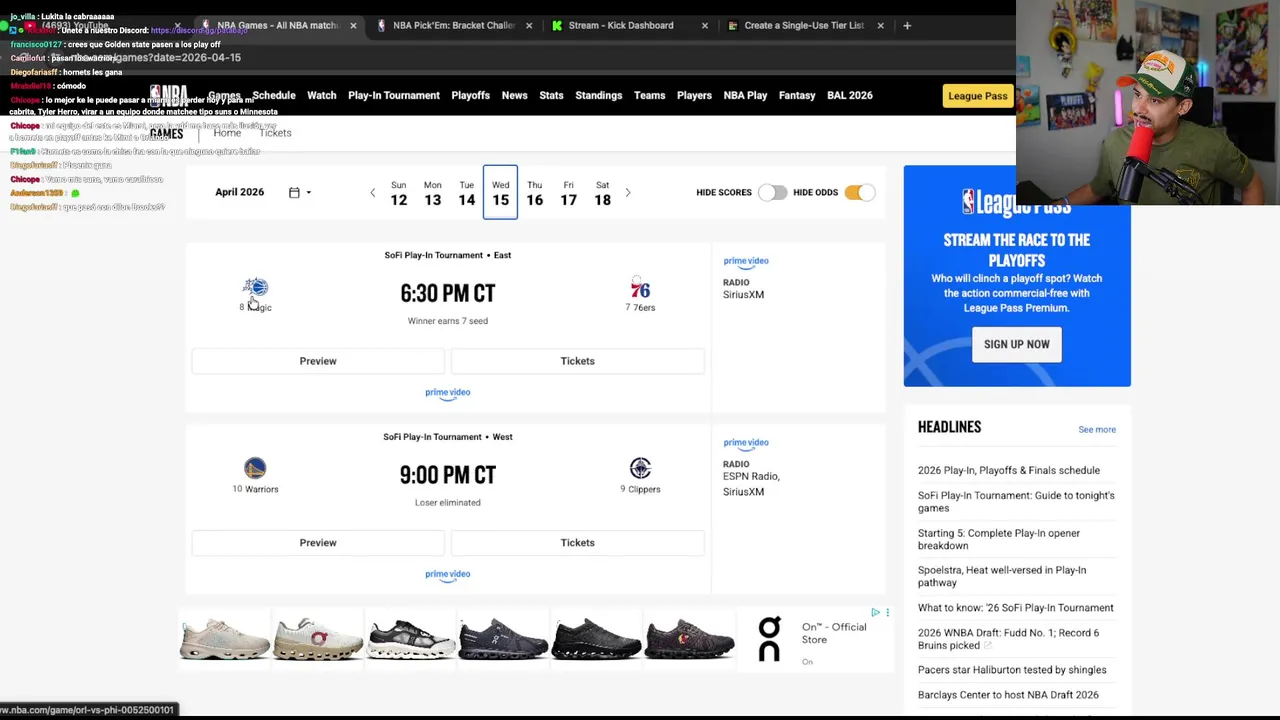Switch to Stream - Kick Dashboard tab
The image size is (1280, 720).
620,25
